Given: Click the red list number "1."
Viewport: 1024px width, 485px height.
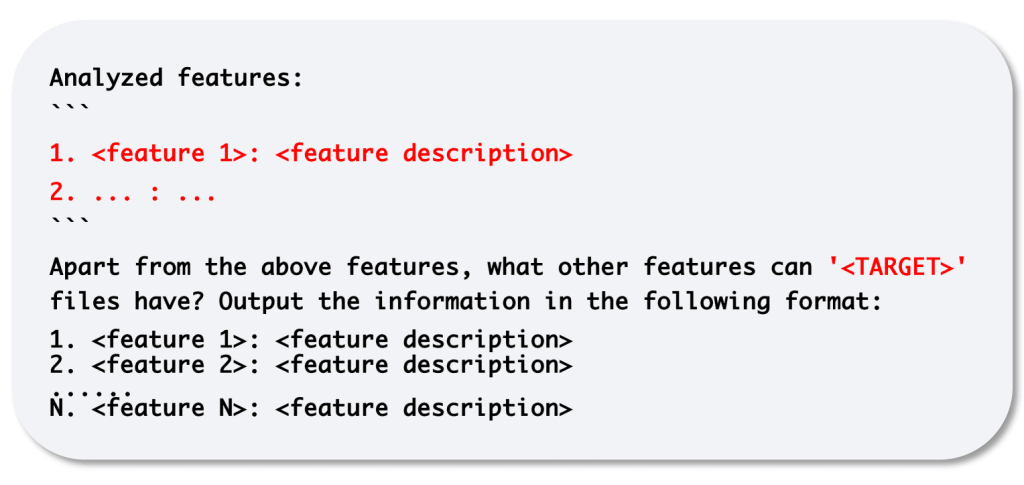Looking at the screenshot, I should click(x=64, y=154).
